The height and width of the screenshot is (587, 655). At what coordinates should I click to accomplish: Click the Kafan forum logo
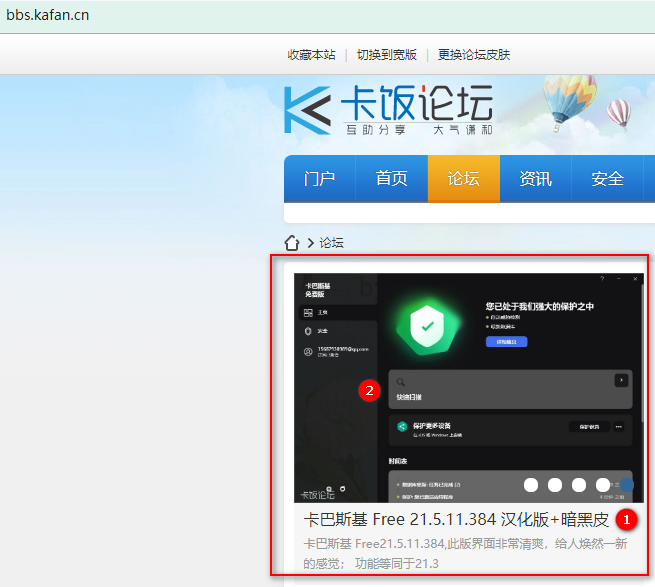tap(388, 110)
